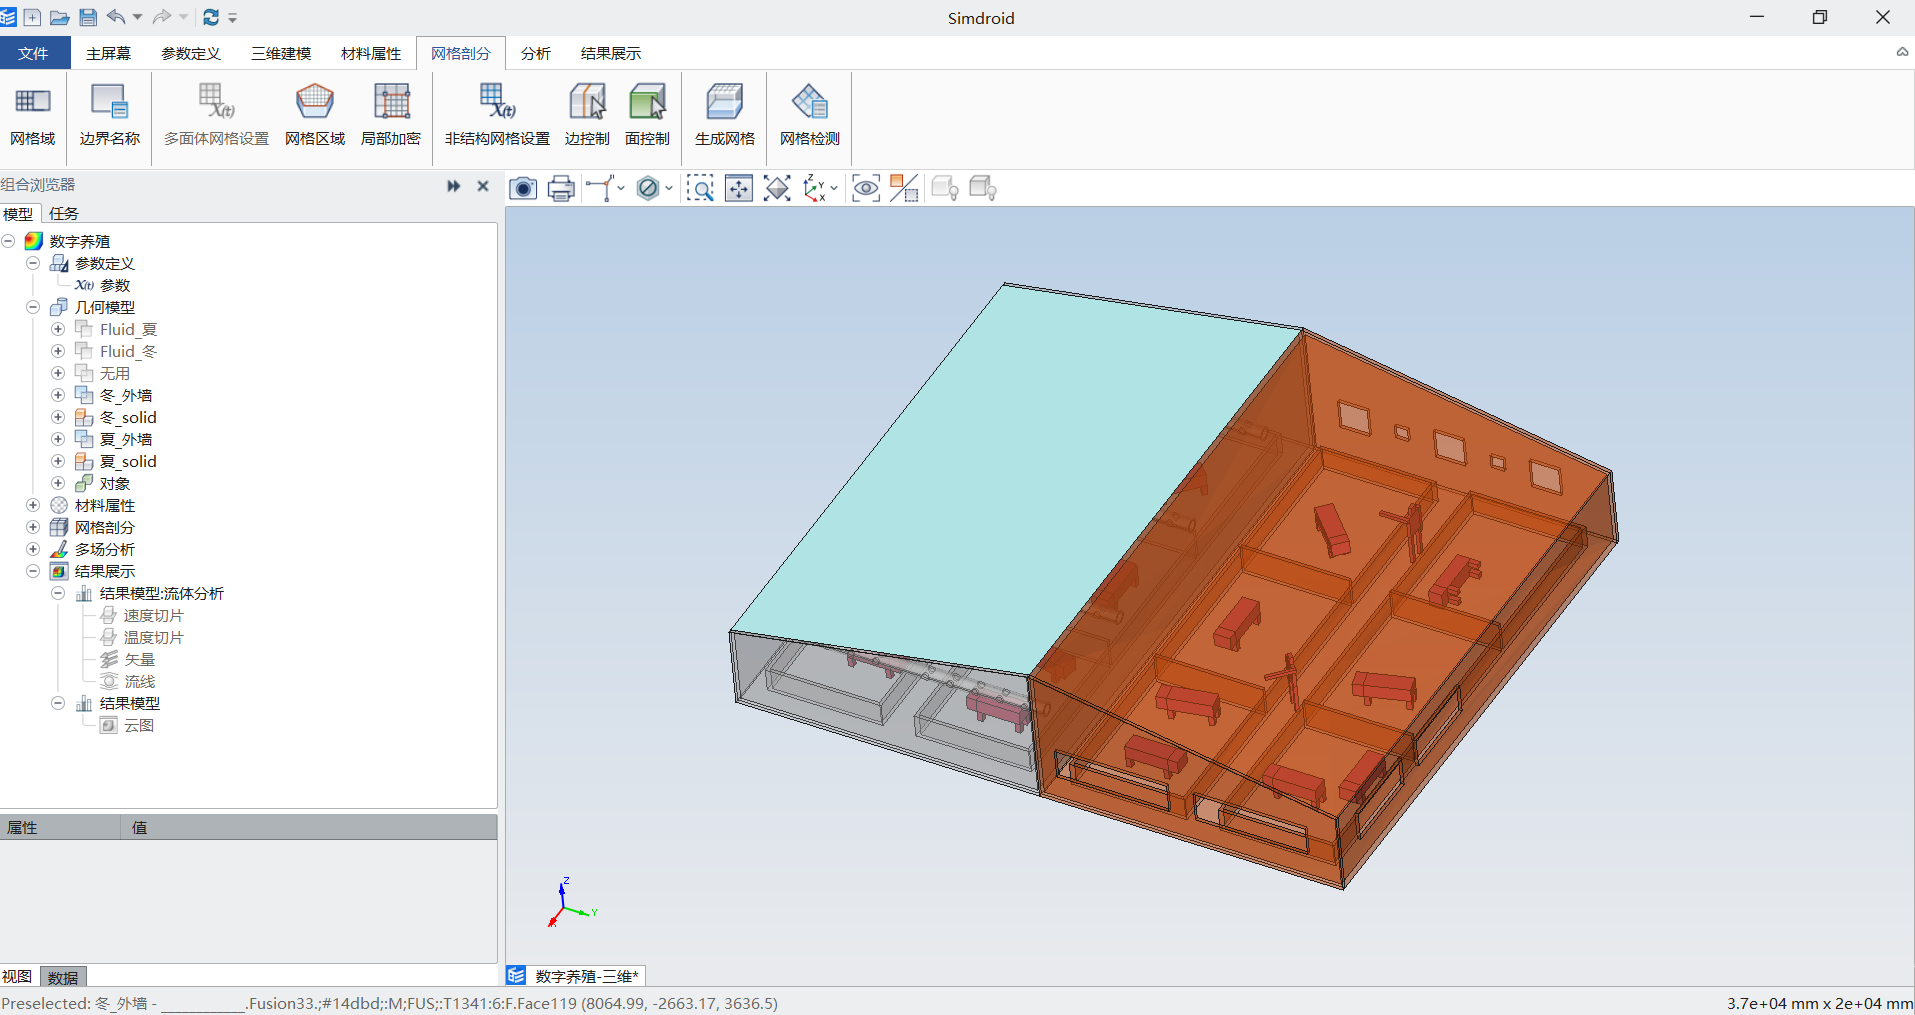1915x1015 pixels.
Task: Expand the 多场分析 tree node
Action: 33,549
